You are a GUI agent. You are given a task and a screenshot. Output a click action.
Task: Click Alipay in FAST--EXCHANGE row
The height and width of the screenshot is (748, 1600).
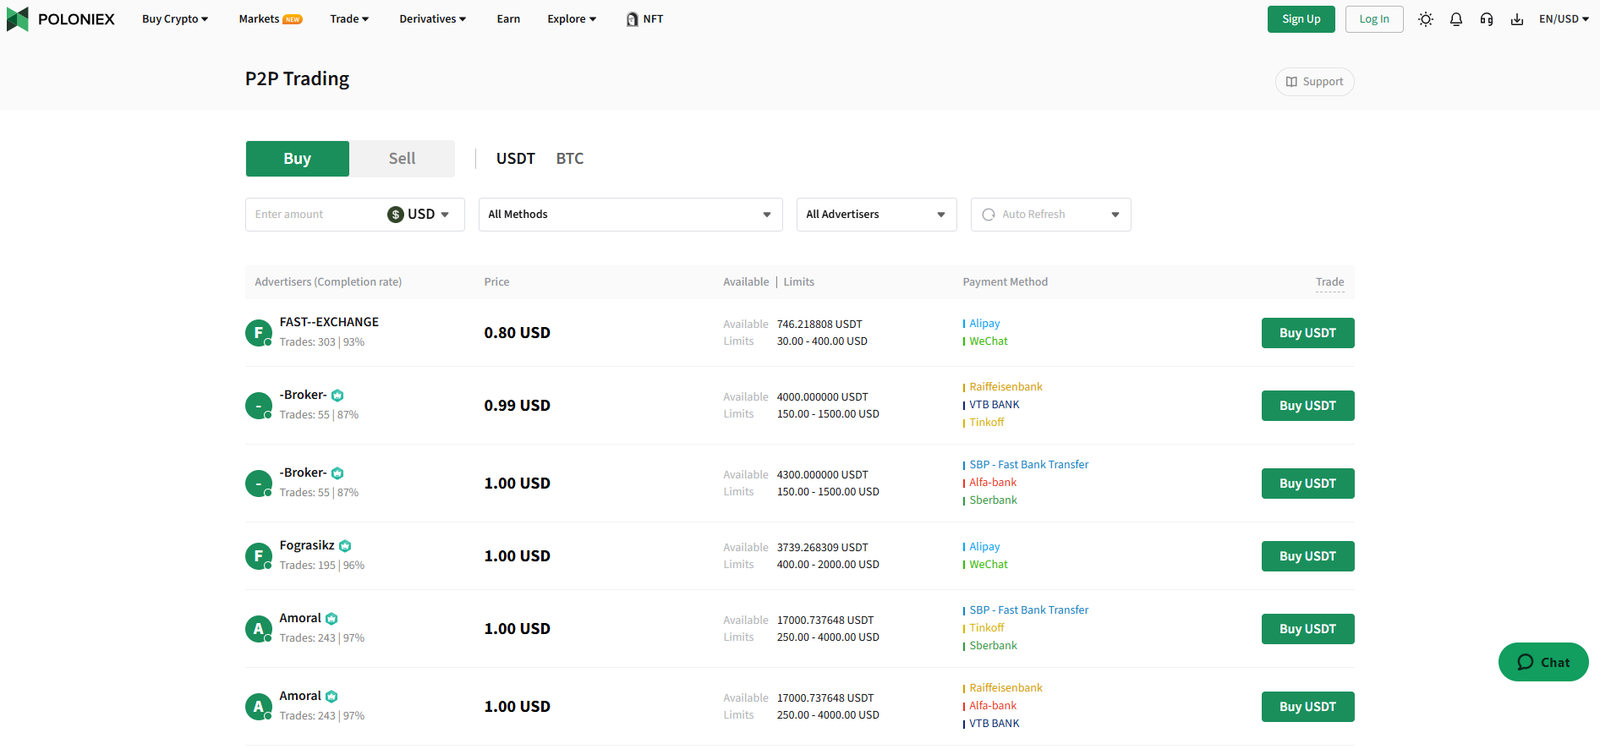984,323
